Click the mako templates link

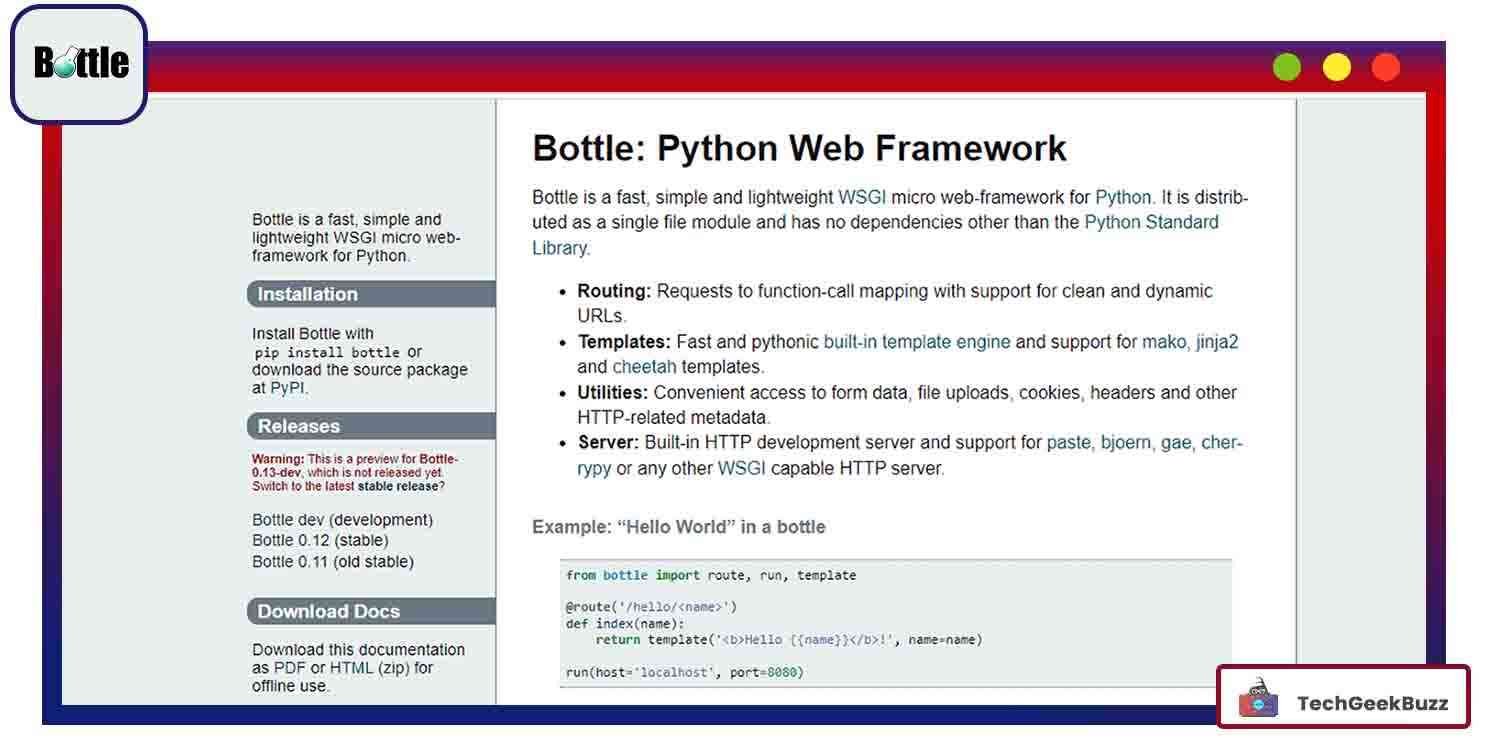pyautogui.click(x=1164, y=342)
